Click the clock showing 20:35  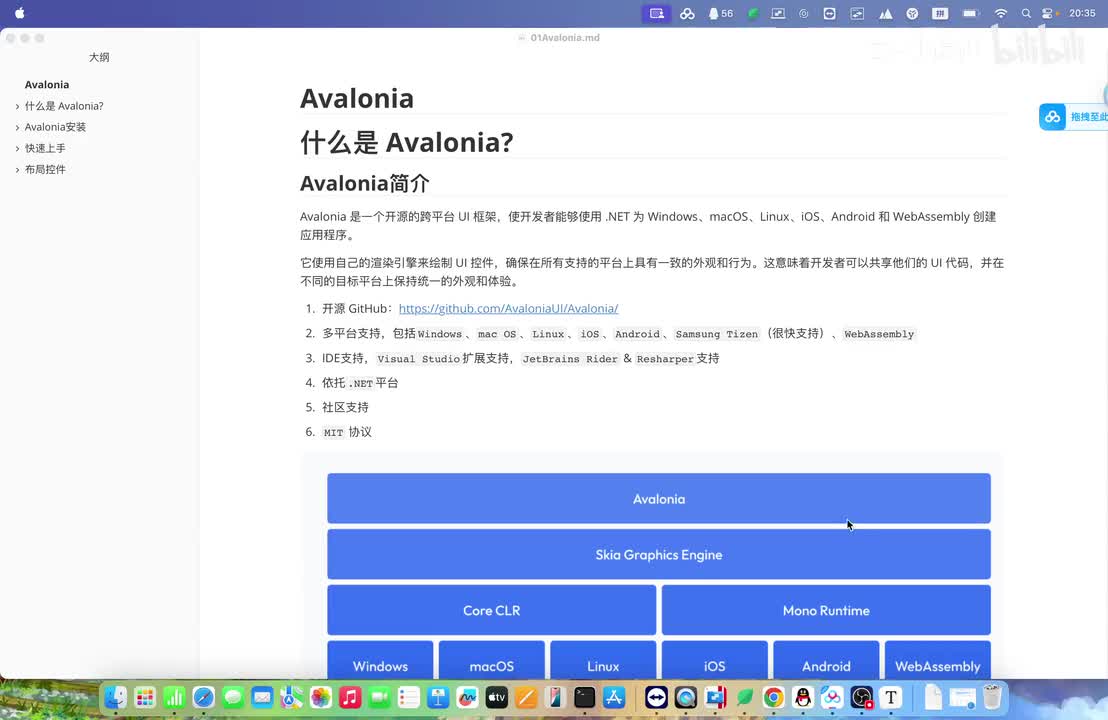(x=1082, y=13)
